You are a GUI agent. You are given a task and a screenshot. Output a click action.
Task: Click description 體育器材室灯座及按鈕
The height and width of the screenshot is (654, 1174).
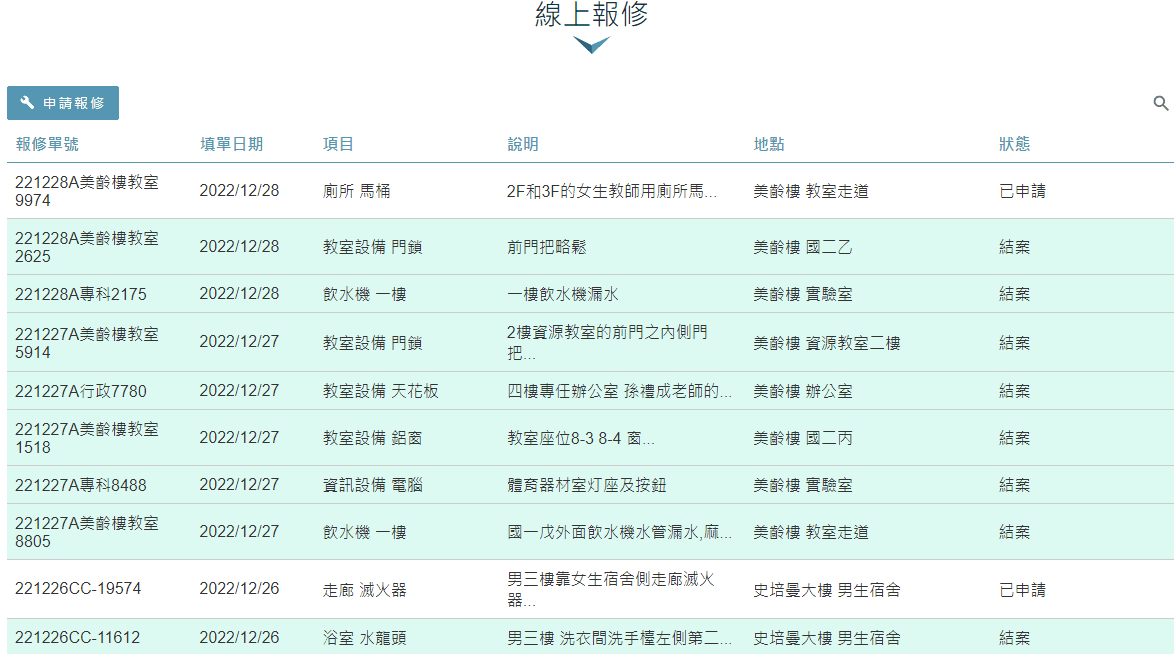click(x=586, y=485)
